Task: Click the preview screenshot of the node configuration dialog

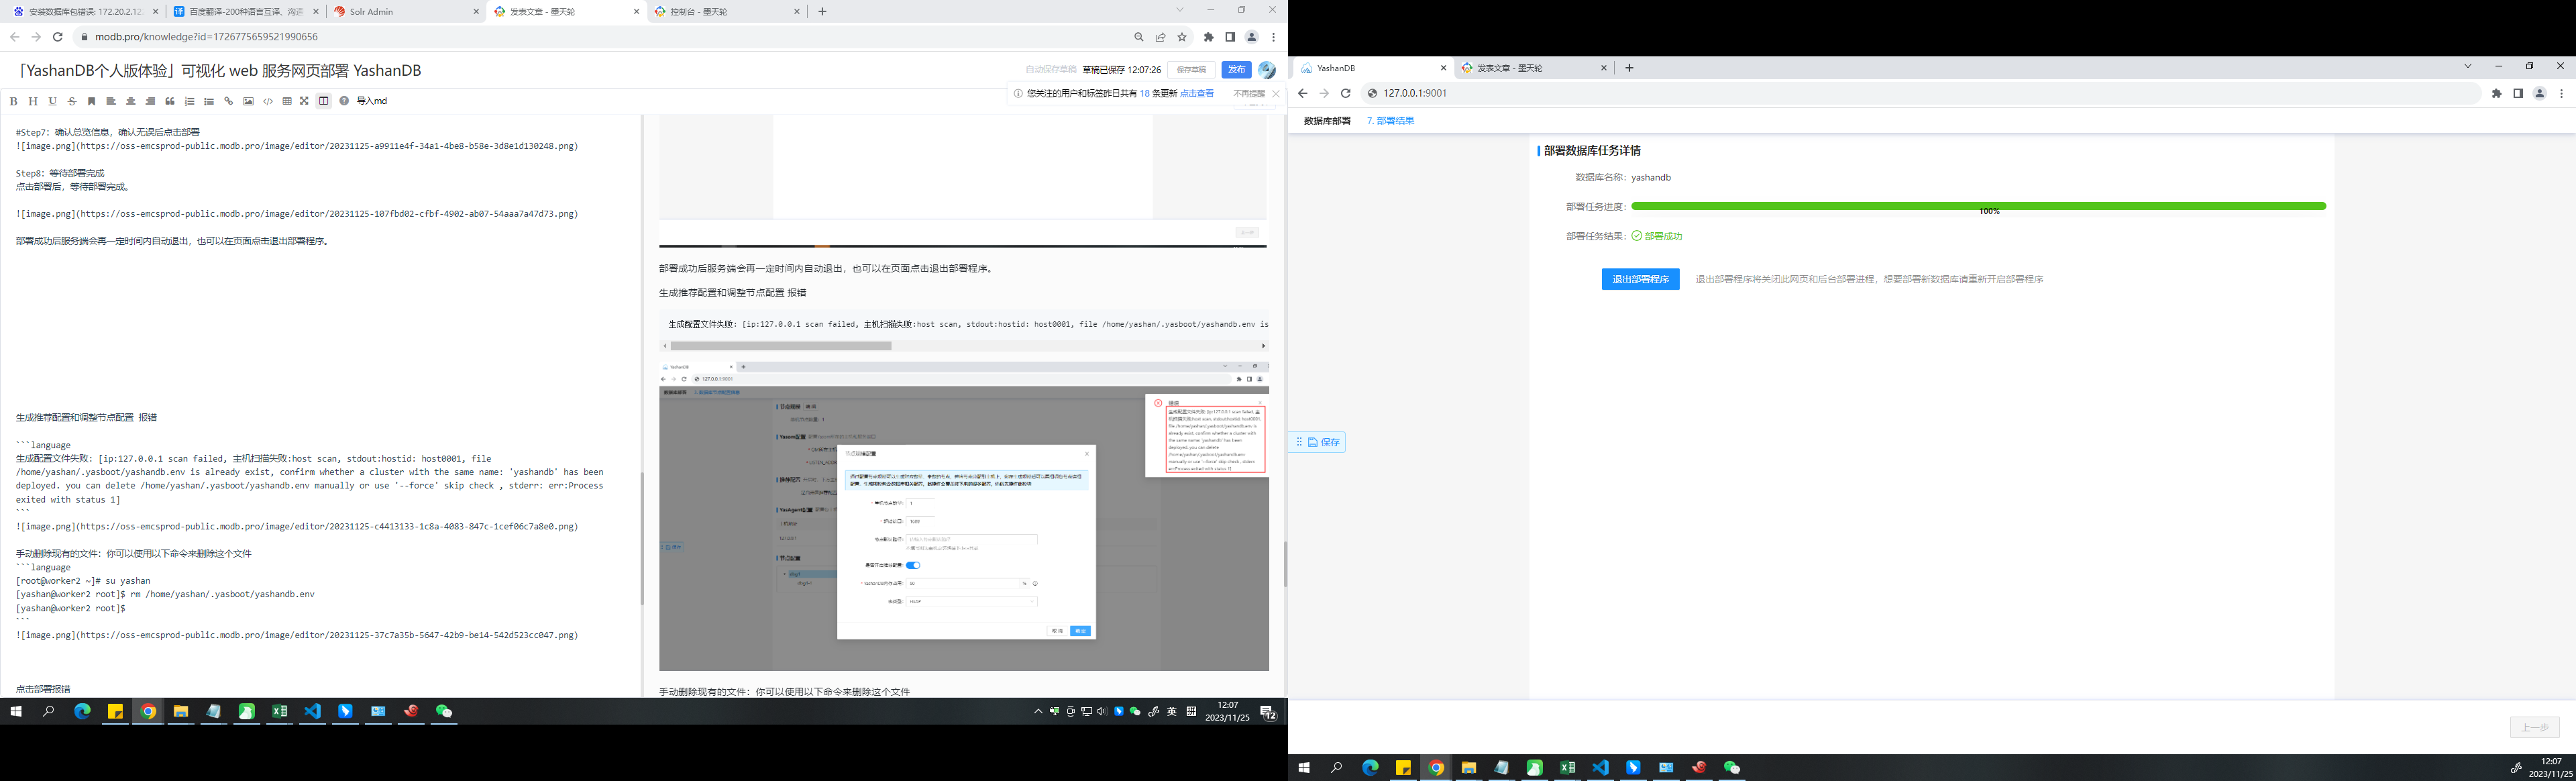Action: tap(964, 516)
